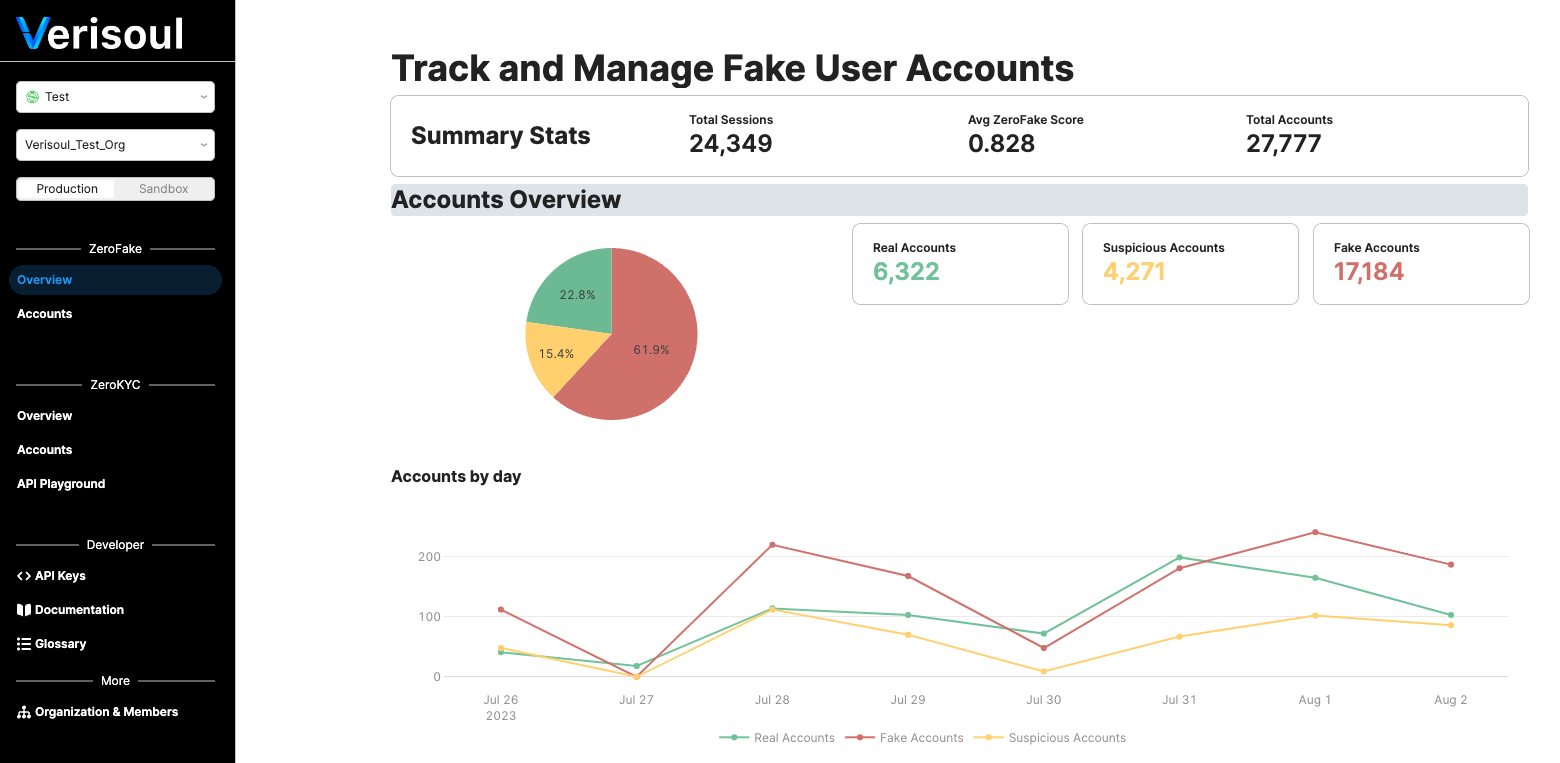The image size is (1560, 763).
Task: Click the Summary Stats label
Action: [501, 136]
